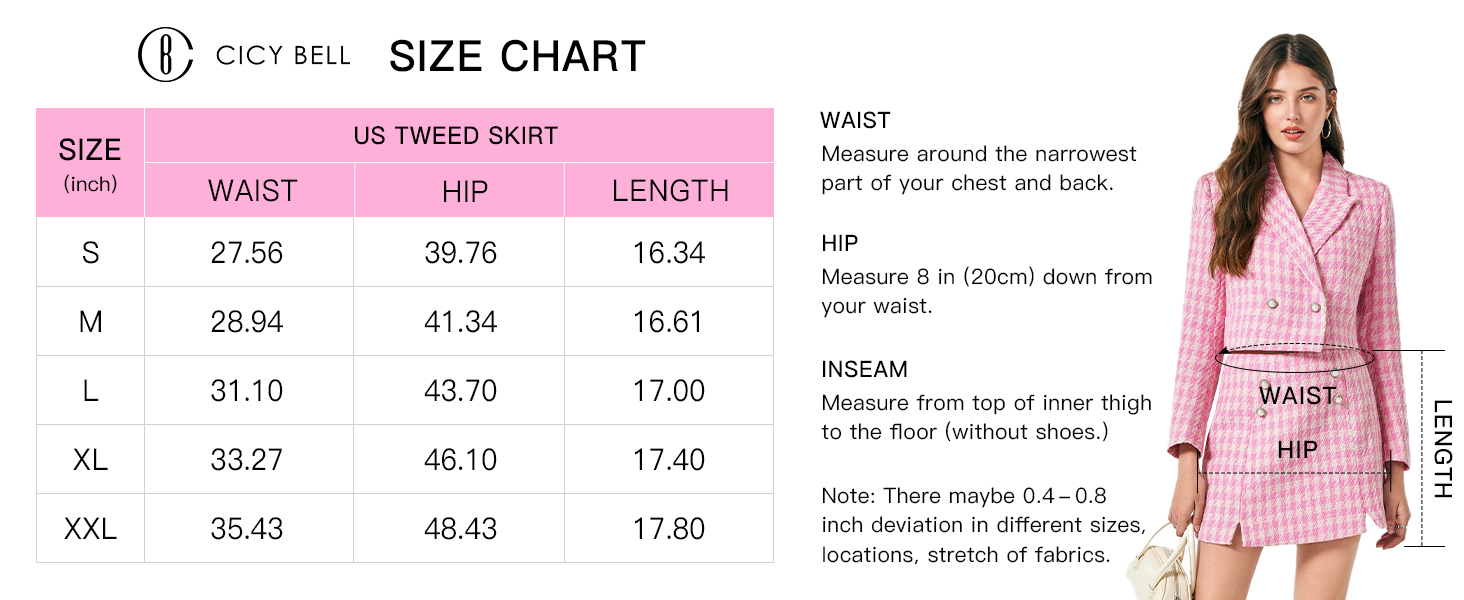Click the LENGTH column header
1464x600 pixels.
click(x=670, y=191)
